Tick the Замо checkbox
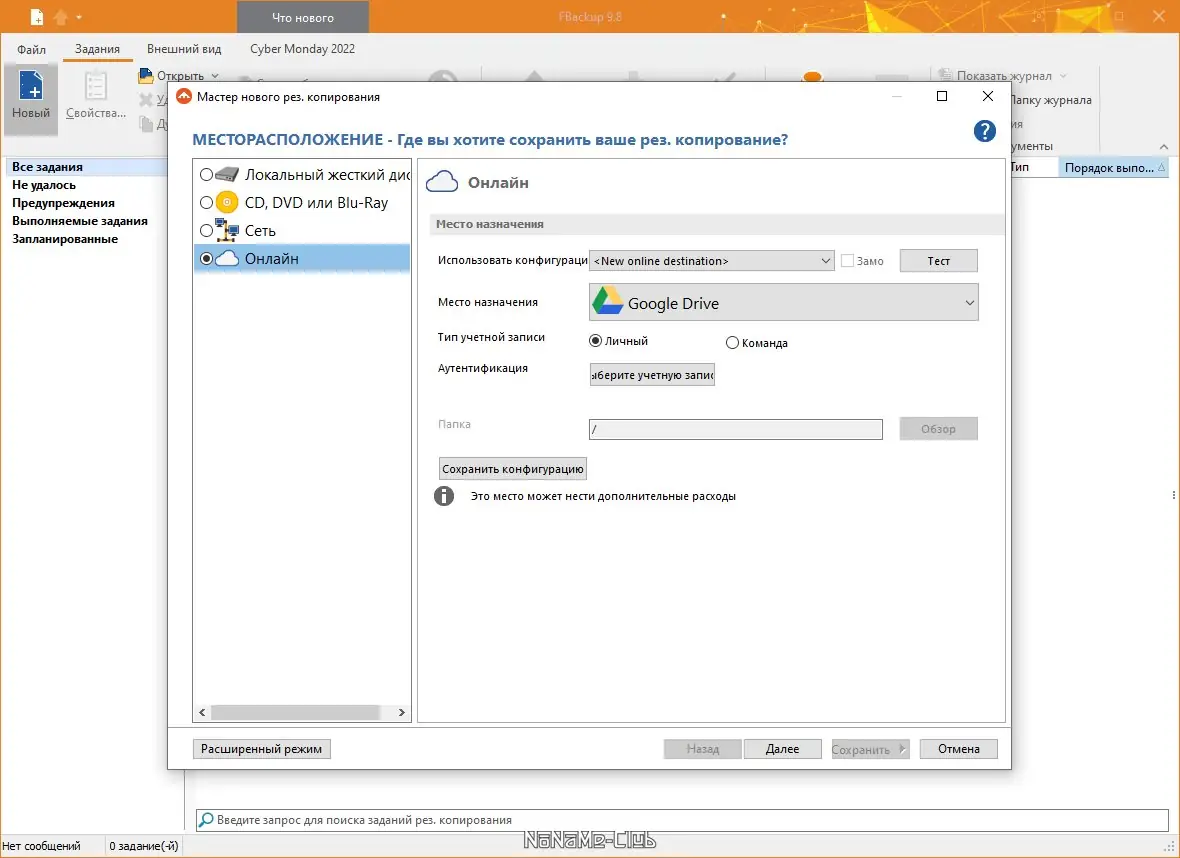The image size is (1180, 858). 847,260
